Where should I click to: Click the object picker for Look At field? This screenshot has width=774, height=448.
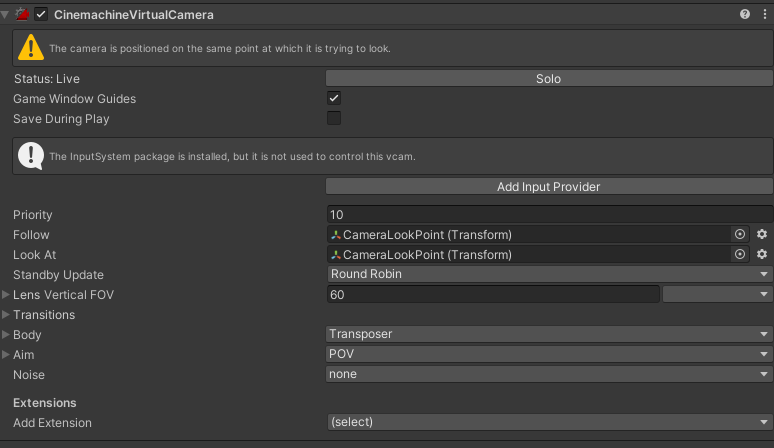coord(740,255)
